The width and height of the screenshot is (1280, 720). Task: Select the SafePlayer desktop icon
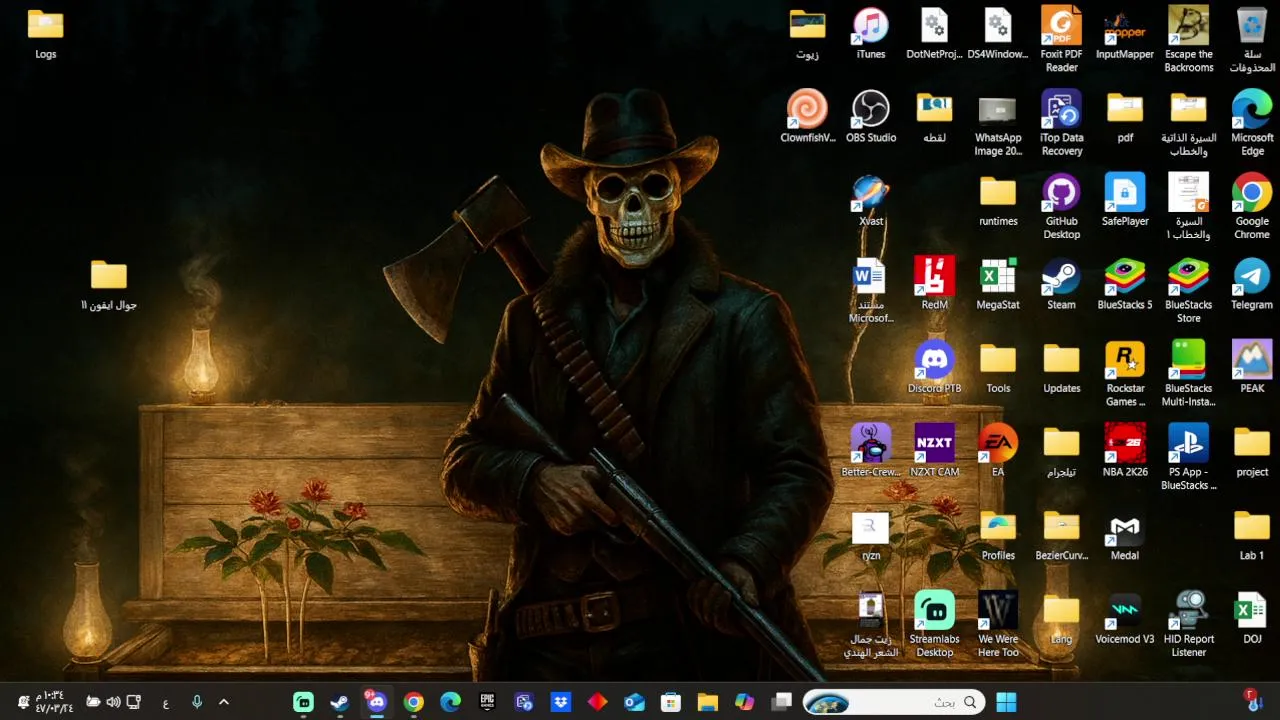click(1124, 201)
